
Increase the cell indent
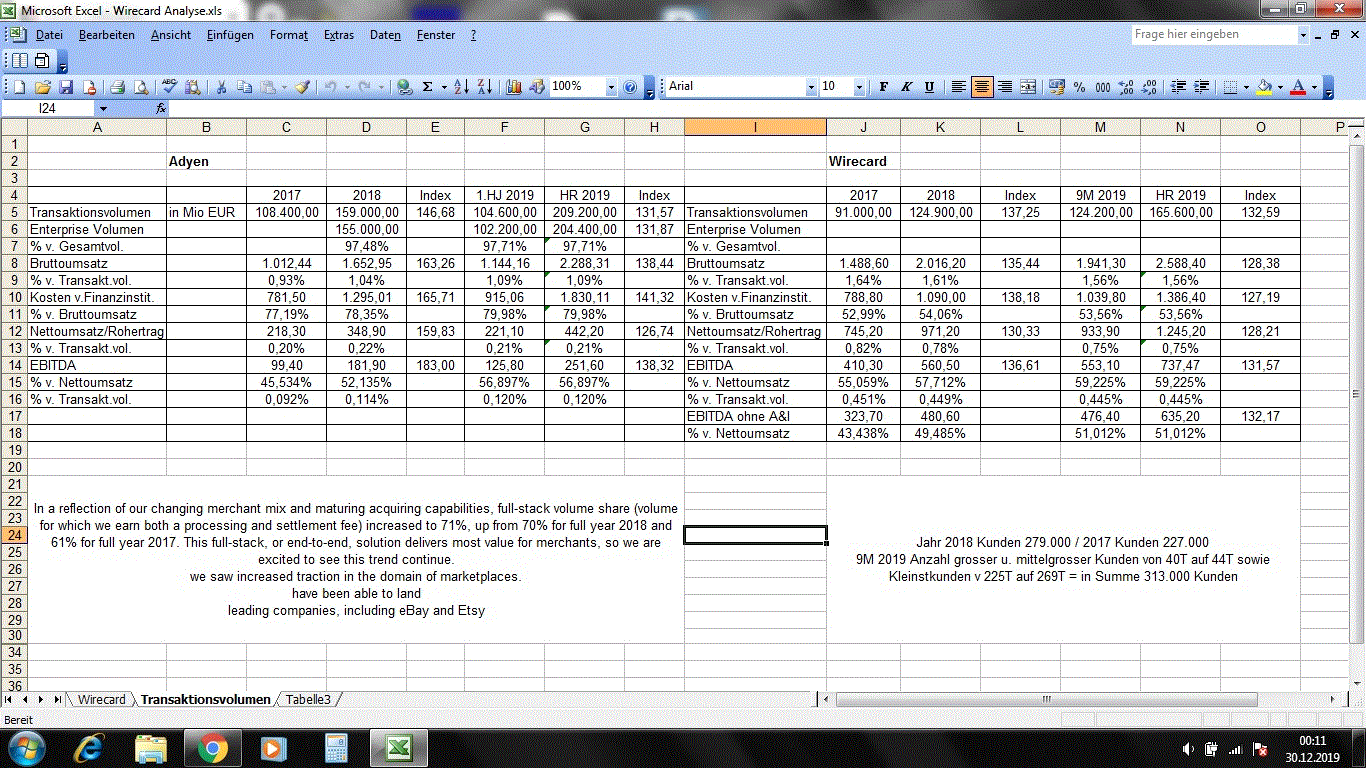point(1201,87)
